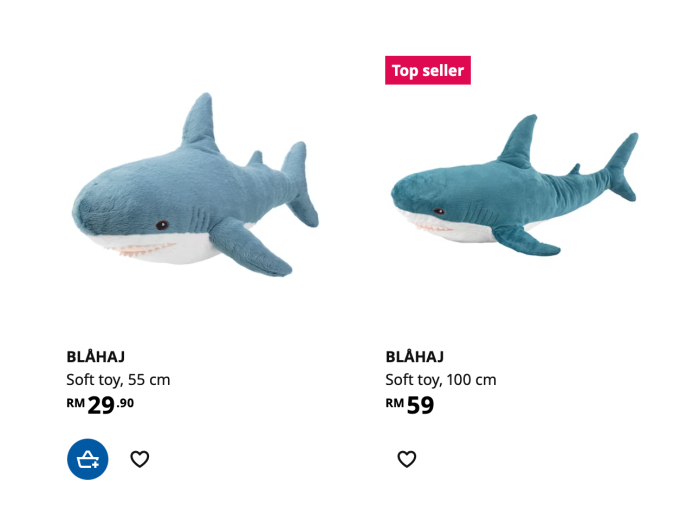The image size is (700, 514).
Task: Select the "Soft toy, 55 cm" description
Action: point(118,380)
